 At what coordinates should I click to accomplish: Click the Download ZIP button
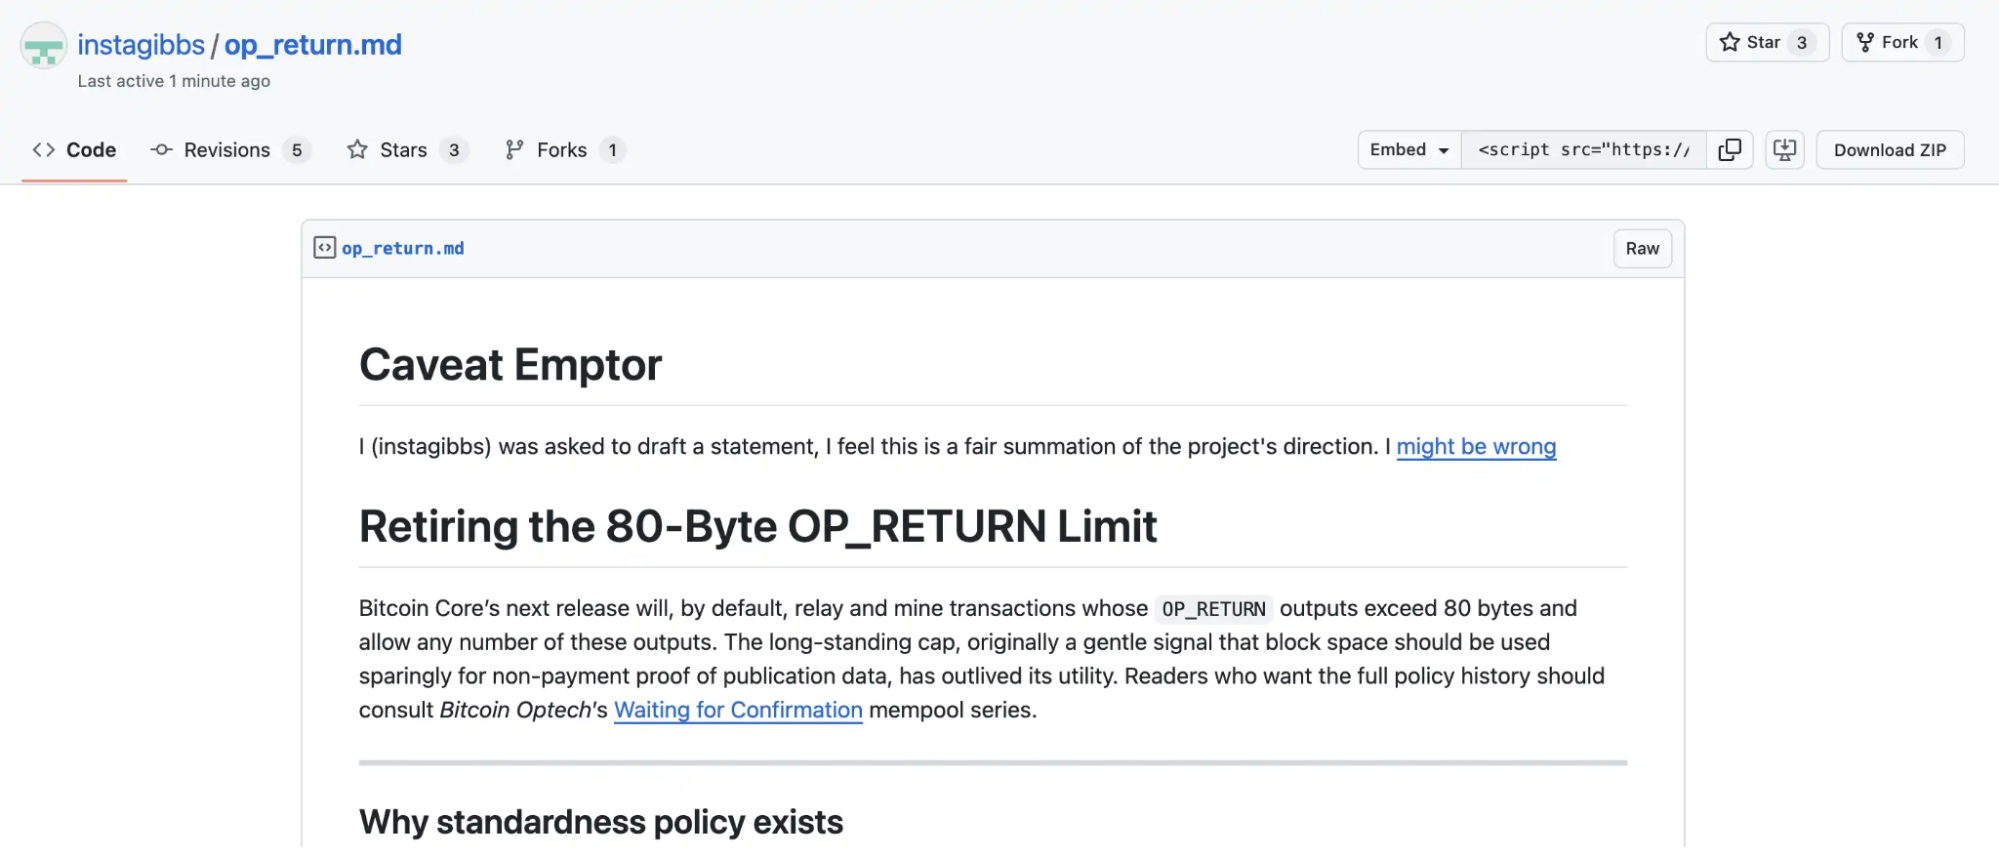[x=1889, y=150]
